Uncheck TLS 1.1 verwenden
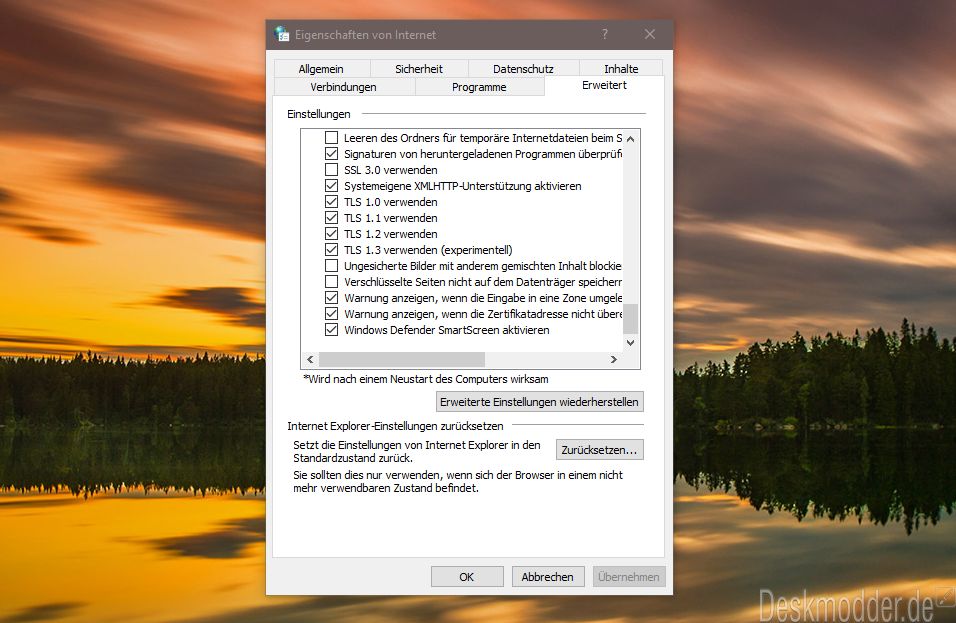 click(x=331, y=218)
